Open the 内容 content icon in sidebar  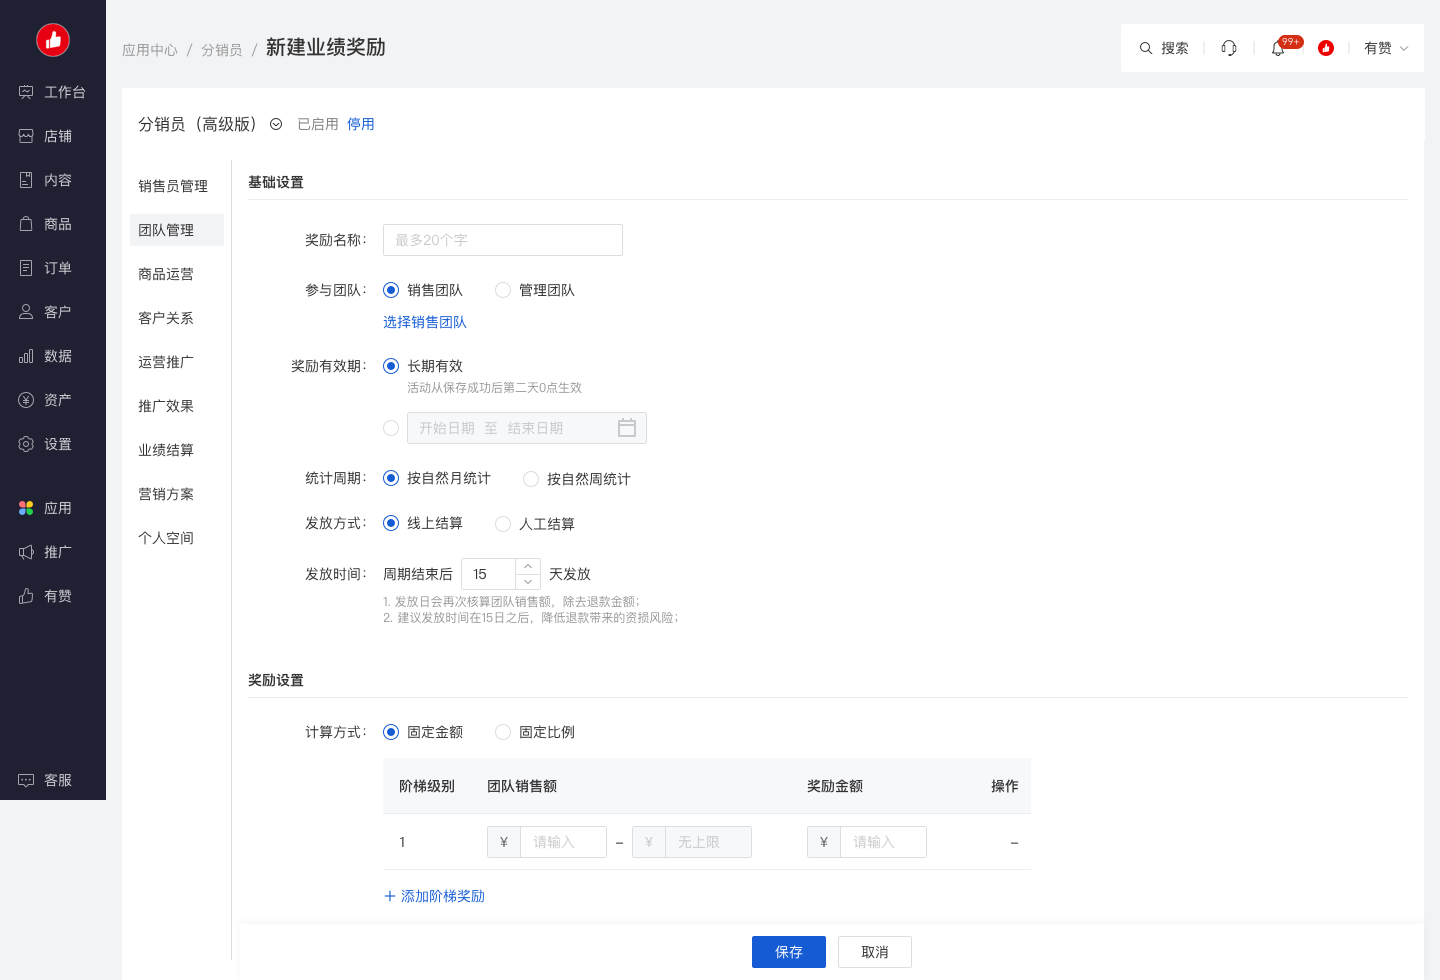(x=26, y=180)
